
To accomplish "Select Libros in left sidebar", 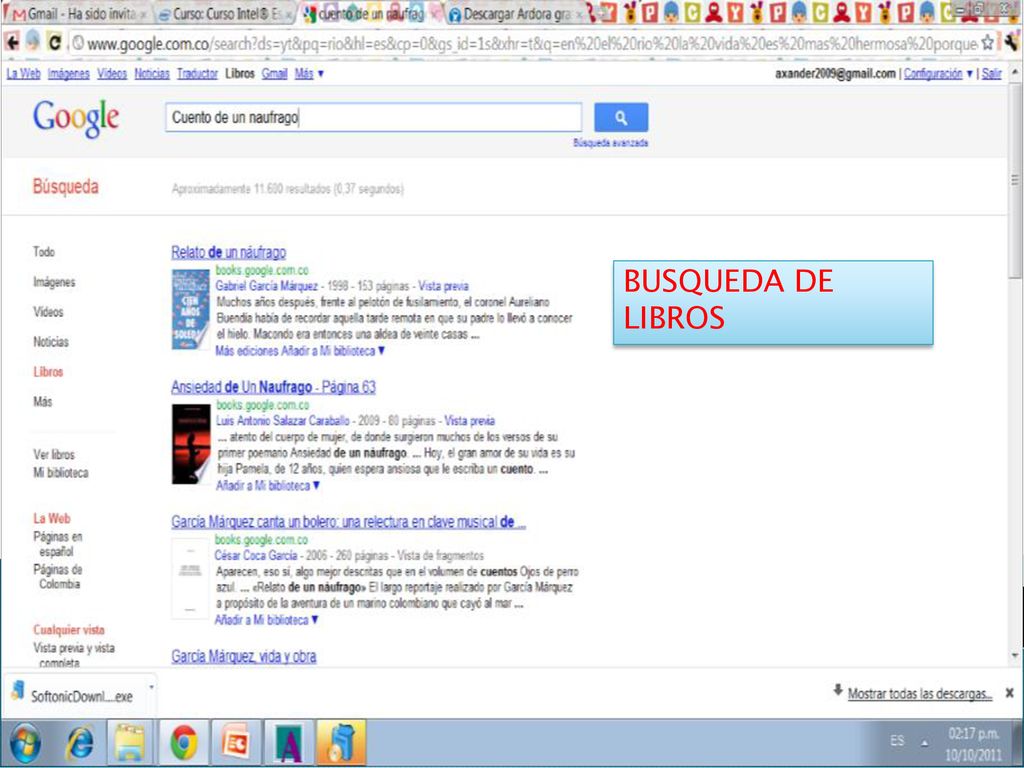I will (48, 372).
